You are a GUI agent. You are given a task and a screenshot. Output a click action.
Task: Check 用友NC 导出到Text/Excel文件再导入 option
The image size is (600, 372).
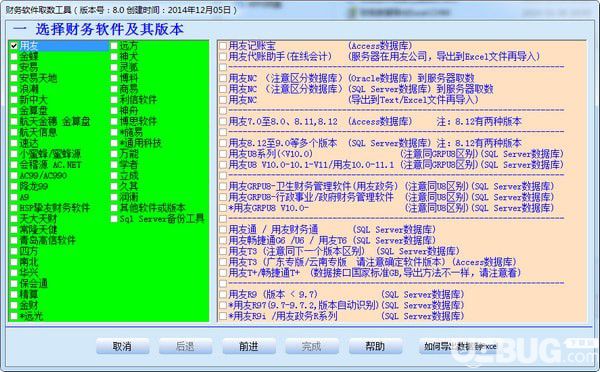(x=223, y=100)
